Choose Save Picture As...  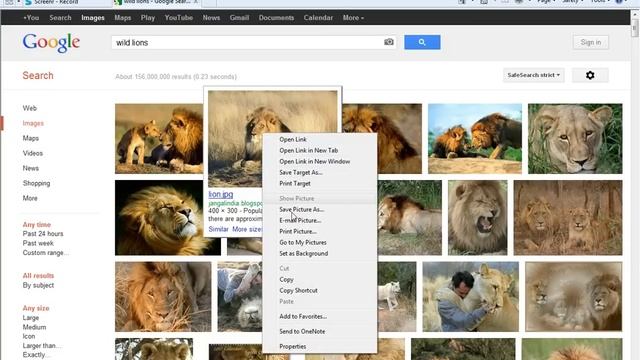click(x=302, y=209)
